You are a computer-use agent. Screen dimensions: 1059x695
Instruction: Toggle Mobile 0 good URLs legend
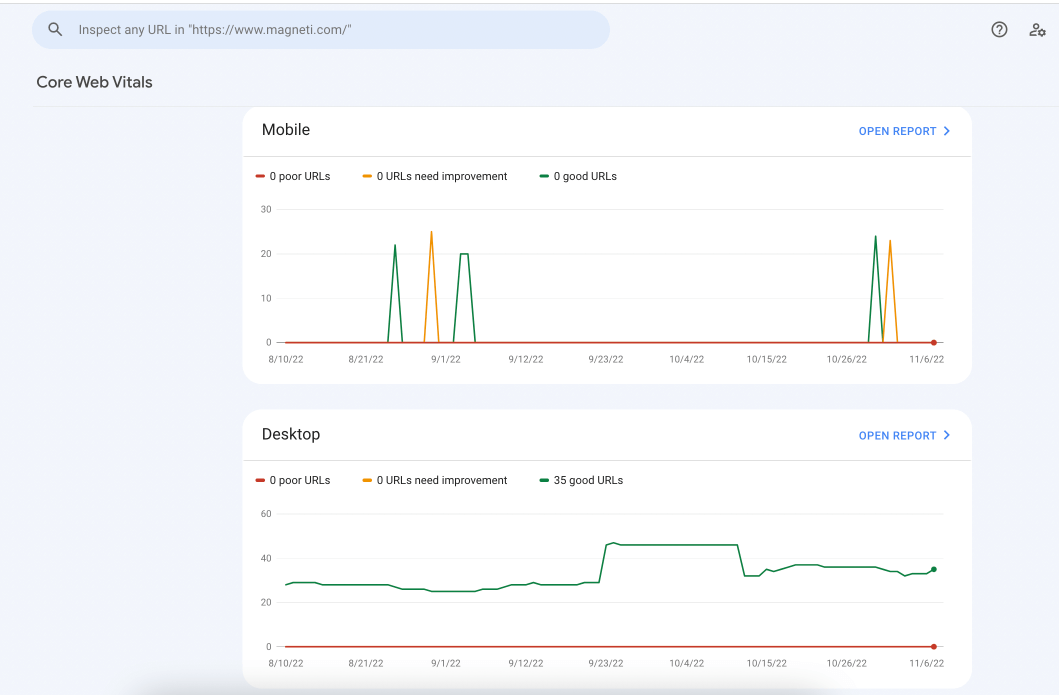click(x=578, y=176)
